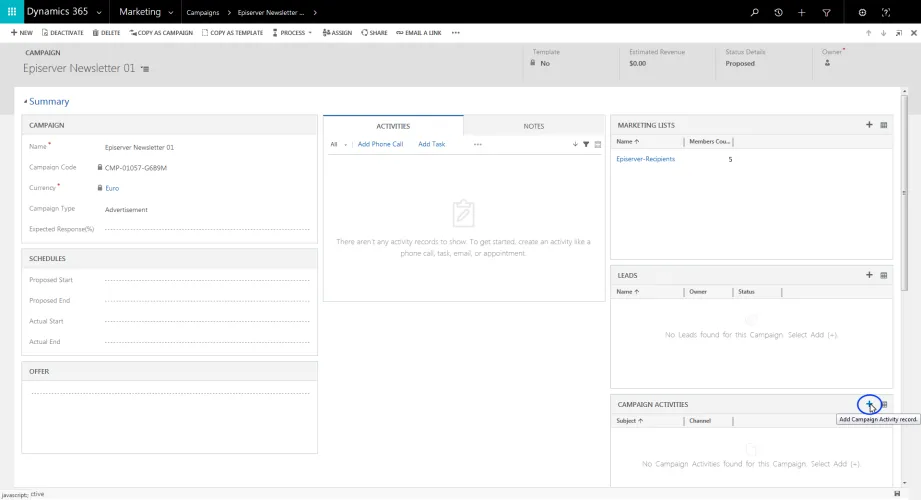The height and width of the screenshot is (500, 921).
Task: Add a Marketing List with plus icon
Action: (x=869, y=125)
